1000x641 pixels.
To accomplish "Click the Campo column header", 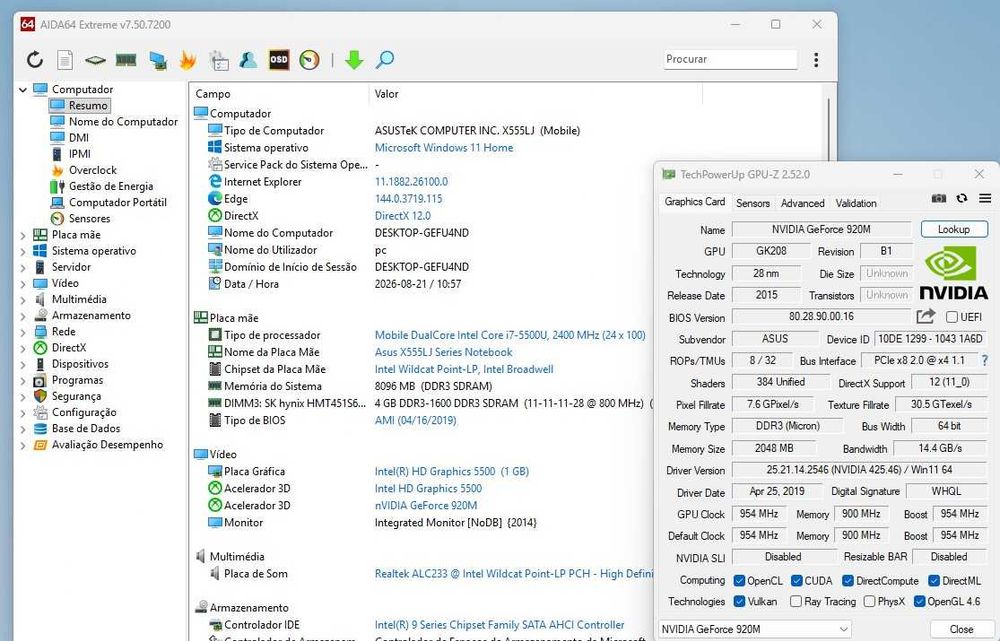I will 279,94.
